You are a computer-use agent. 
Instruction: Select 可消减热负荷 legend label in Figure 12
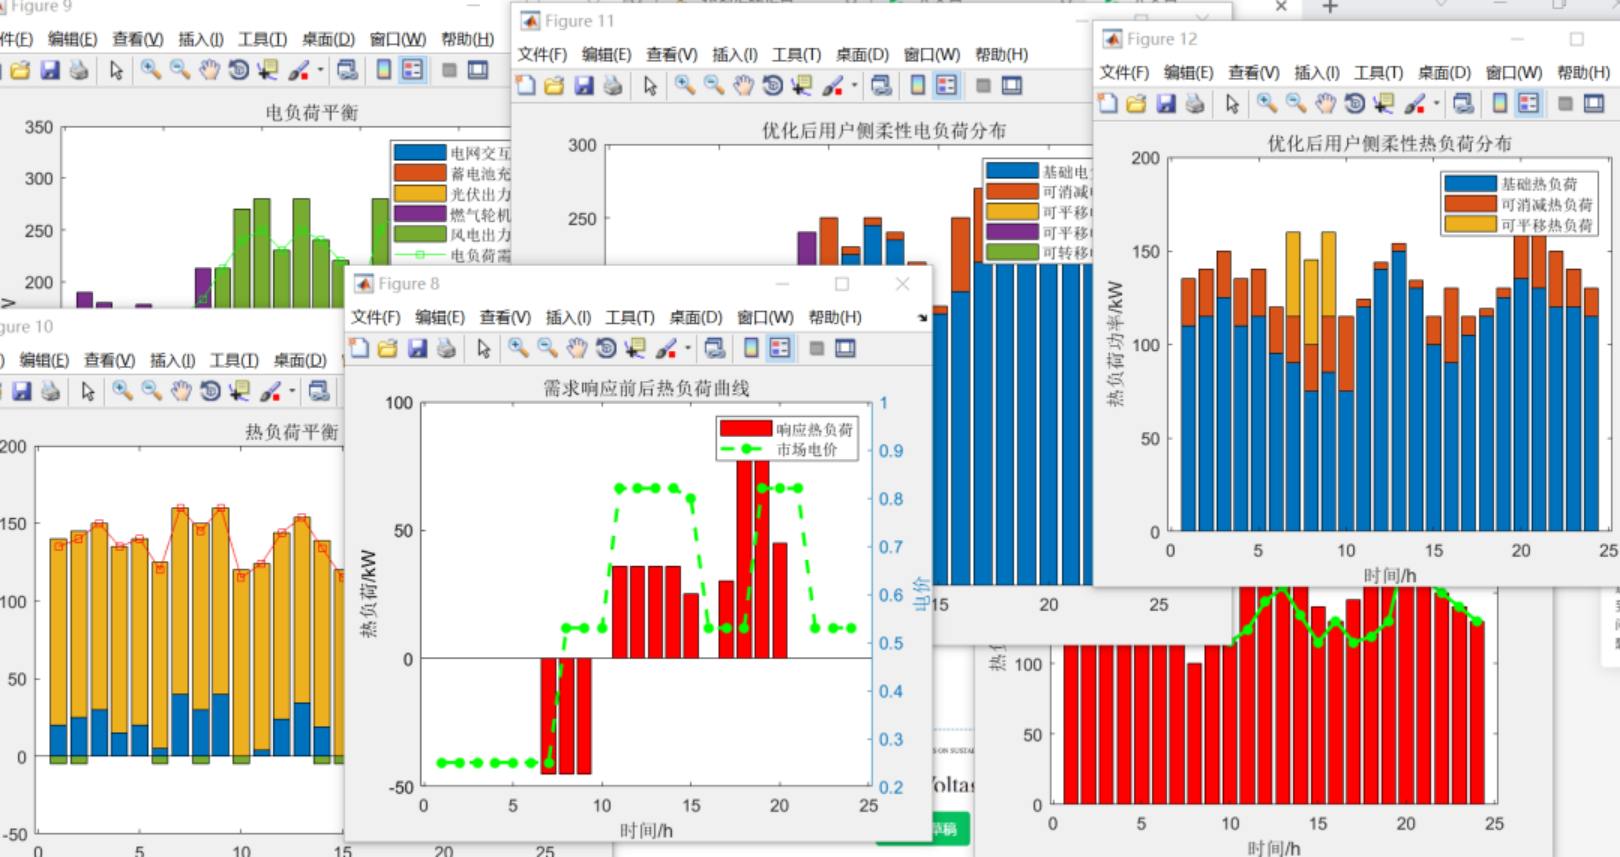(x=1546, y=204)
